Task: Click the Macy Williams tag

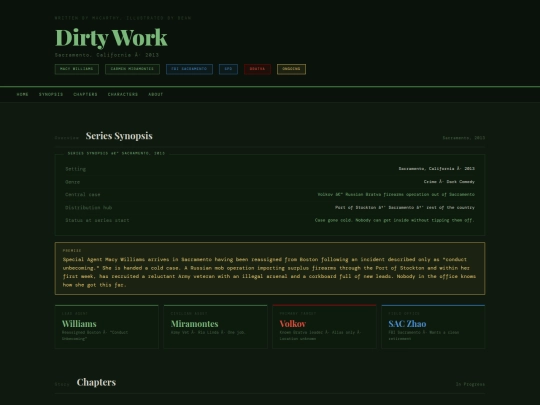Action: click(x=77, y=69)
